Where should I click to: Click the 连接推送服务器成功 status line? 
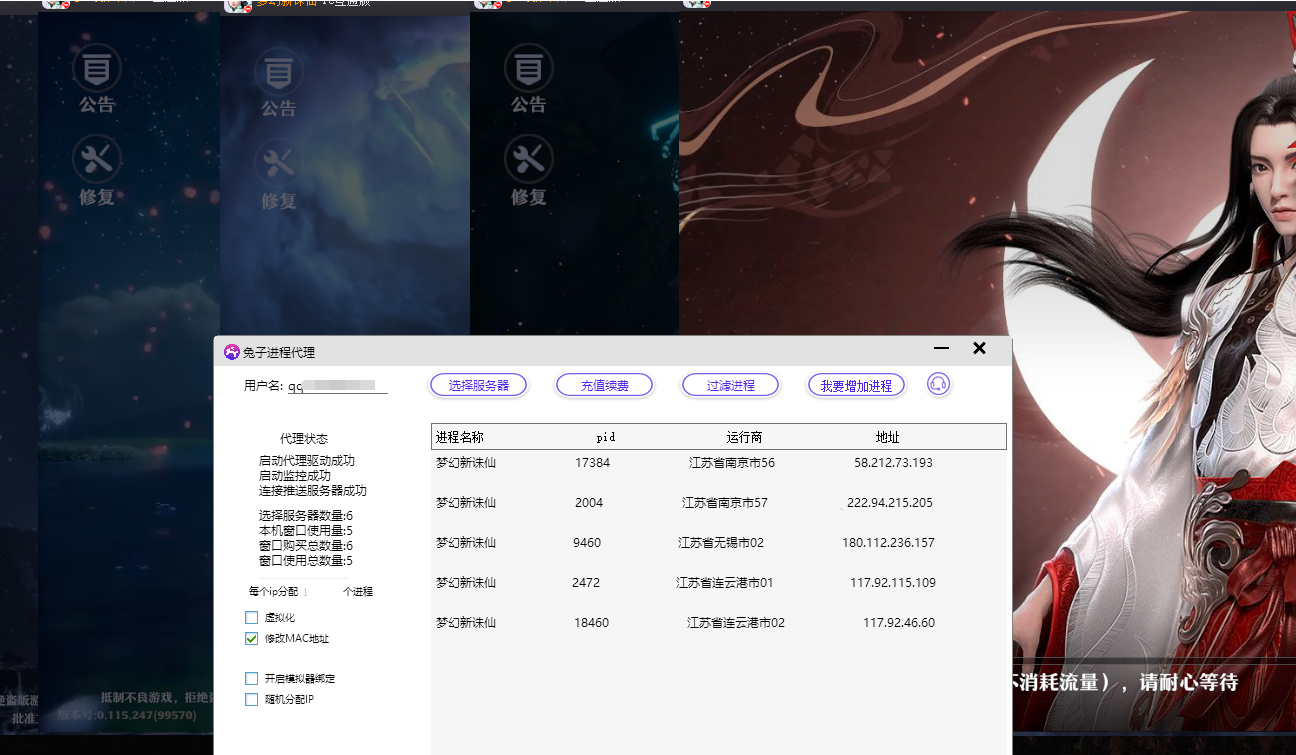click(313, 491)
